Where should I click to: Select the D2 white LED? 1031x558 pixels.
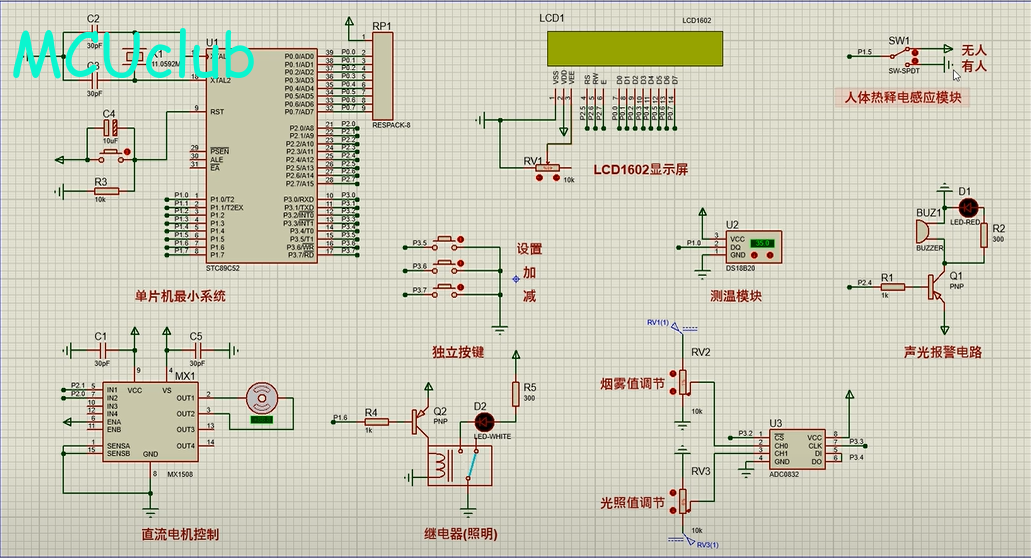[481, 422]
